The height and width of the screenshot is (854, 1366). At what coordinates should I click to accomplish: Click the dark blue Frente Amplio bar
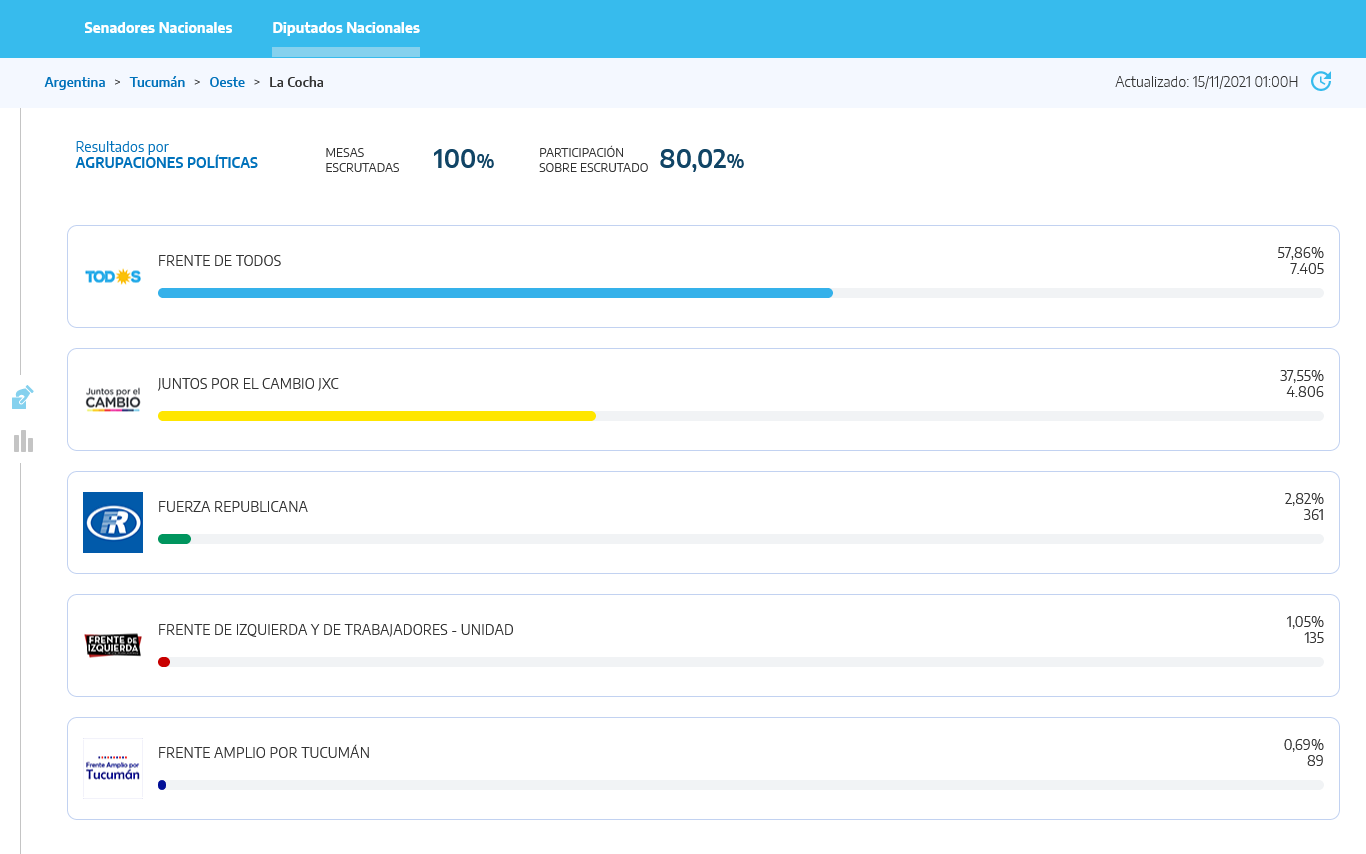162,785
